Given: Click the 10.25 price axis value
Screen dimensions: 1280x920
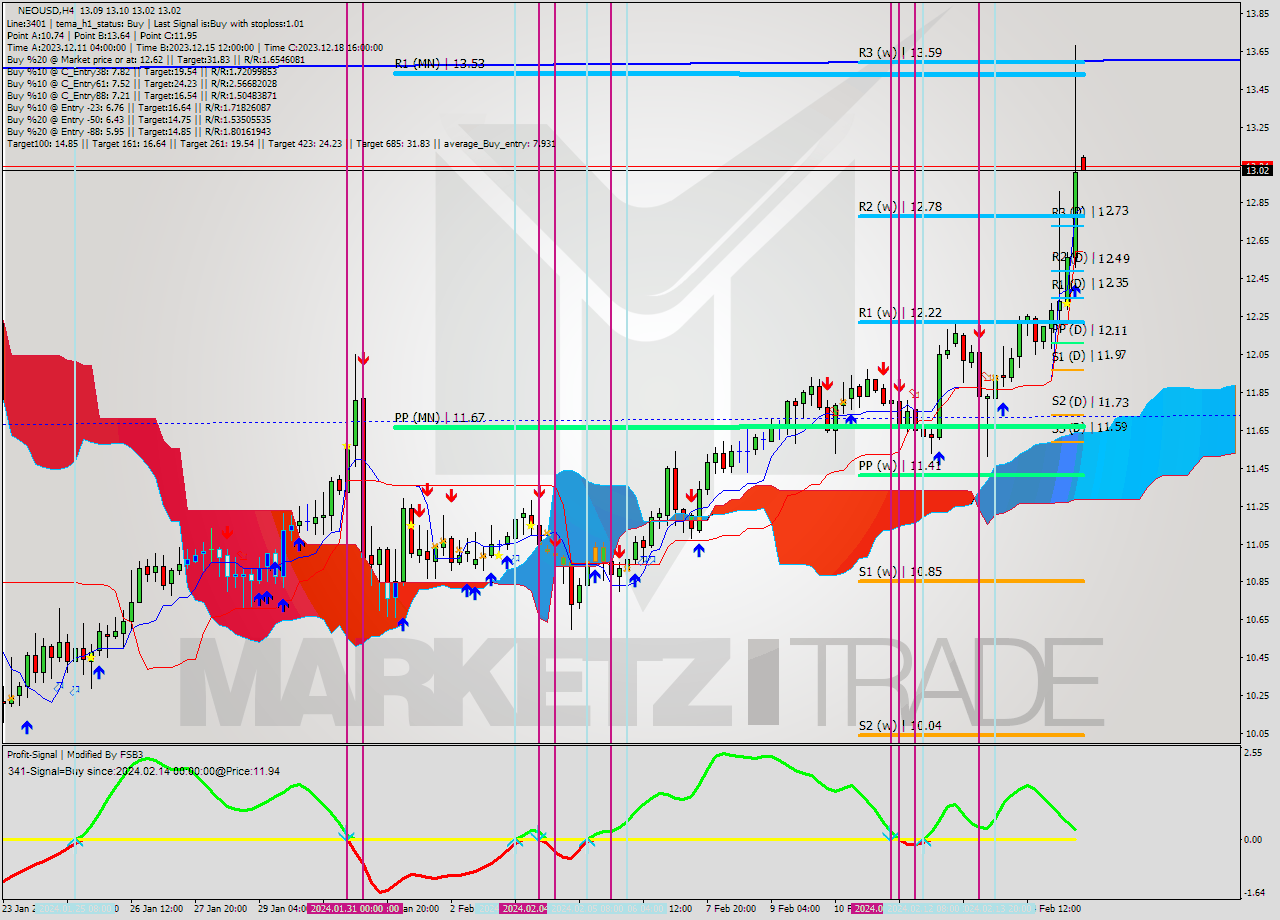Looking at the screenshot, I should (x=1257, y=695).
